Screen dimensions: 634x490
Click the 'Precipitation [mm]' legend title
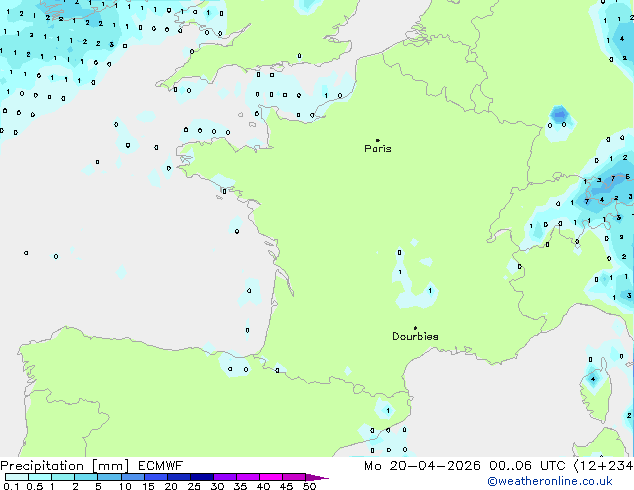(65, 466)
